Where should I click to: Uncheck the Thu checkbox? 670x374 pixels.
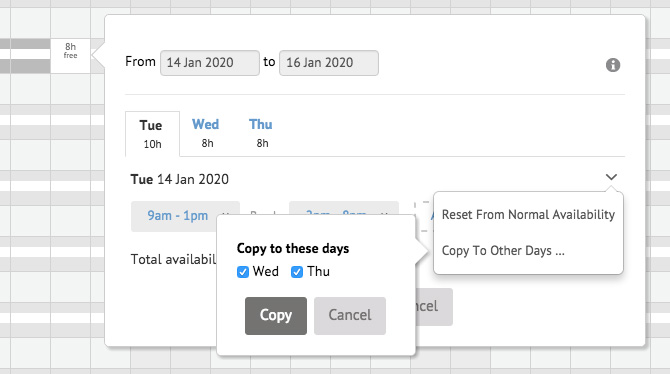[x=297, y=272]
